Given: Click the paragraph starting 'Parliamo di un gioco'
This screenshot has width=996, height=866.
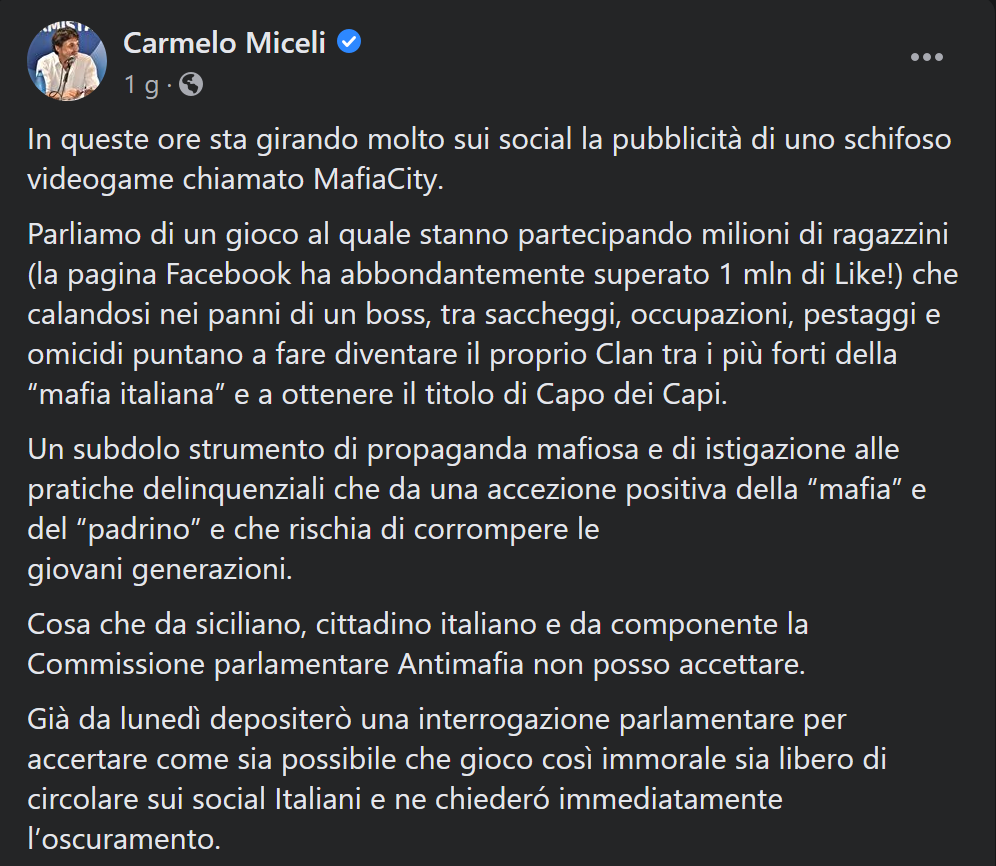Looking at the screenshot, I should [x=492, y=315].
